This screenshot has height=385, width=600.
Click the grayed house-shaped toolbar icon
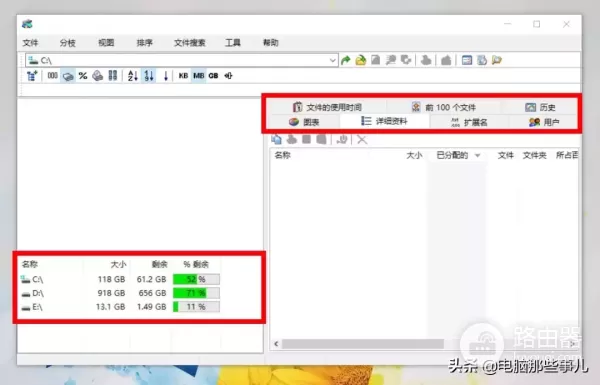point(446,60)
